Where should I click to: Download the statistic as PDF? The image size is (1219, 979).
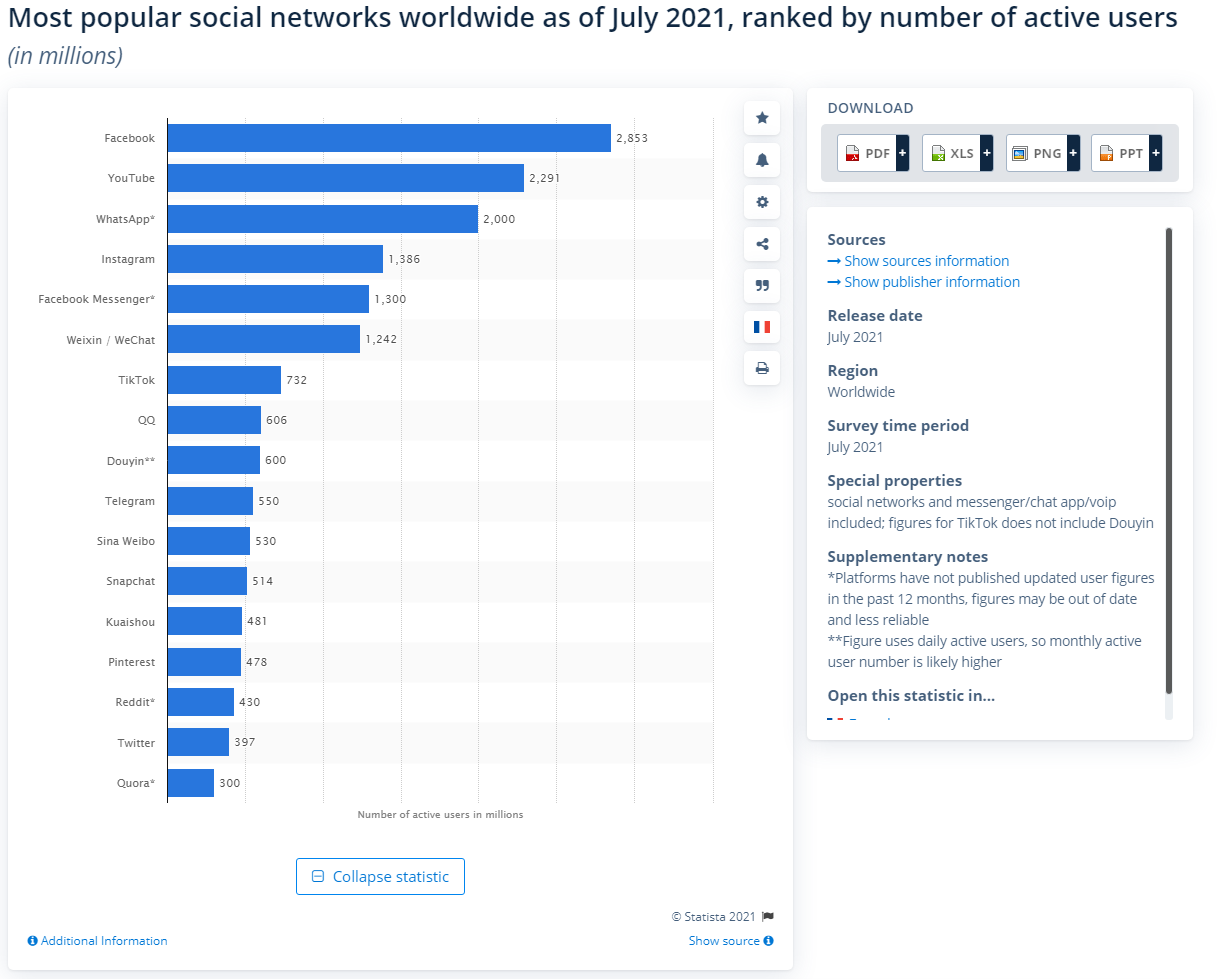pos(867,152)
